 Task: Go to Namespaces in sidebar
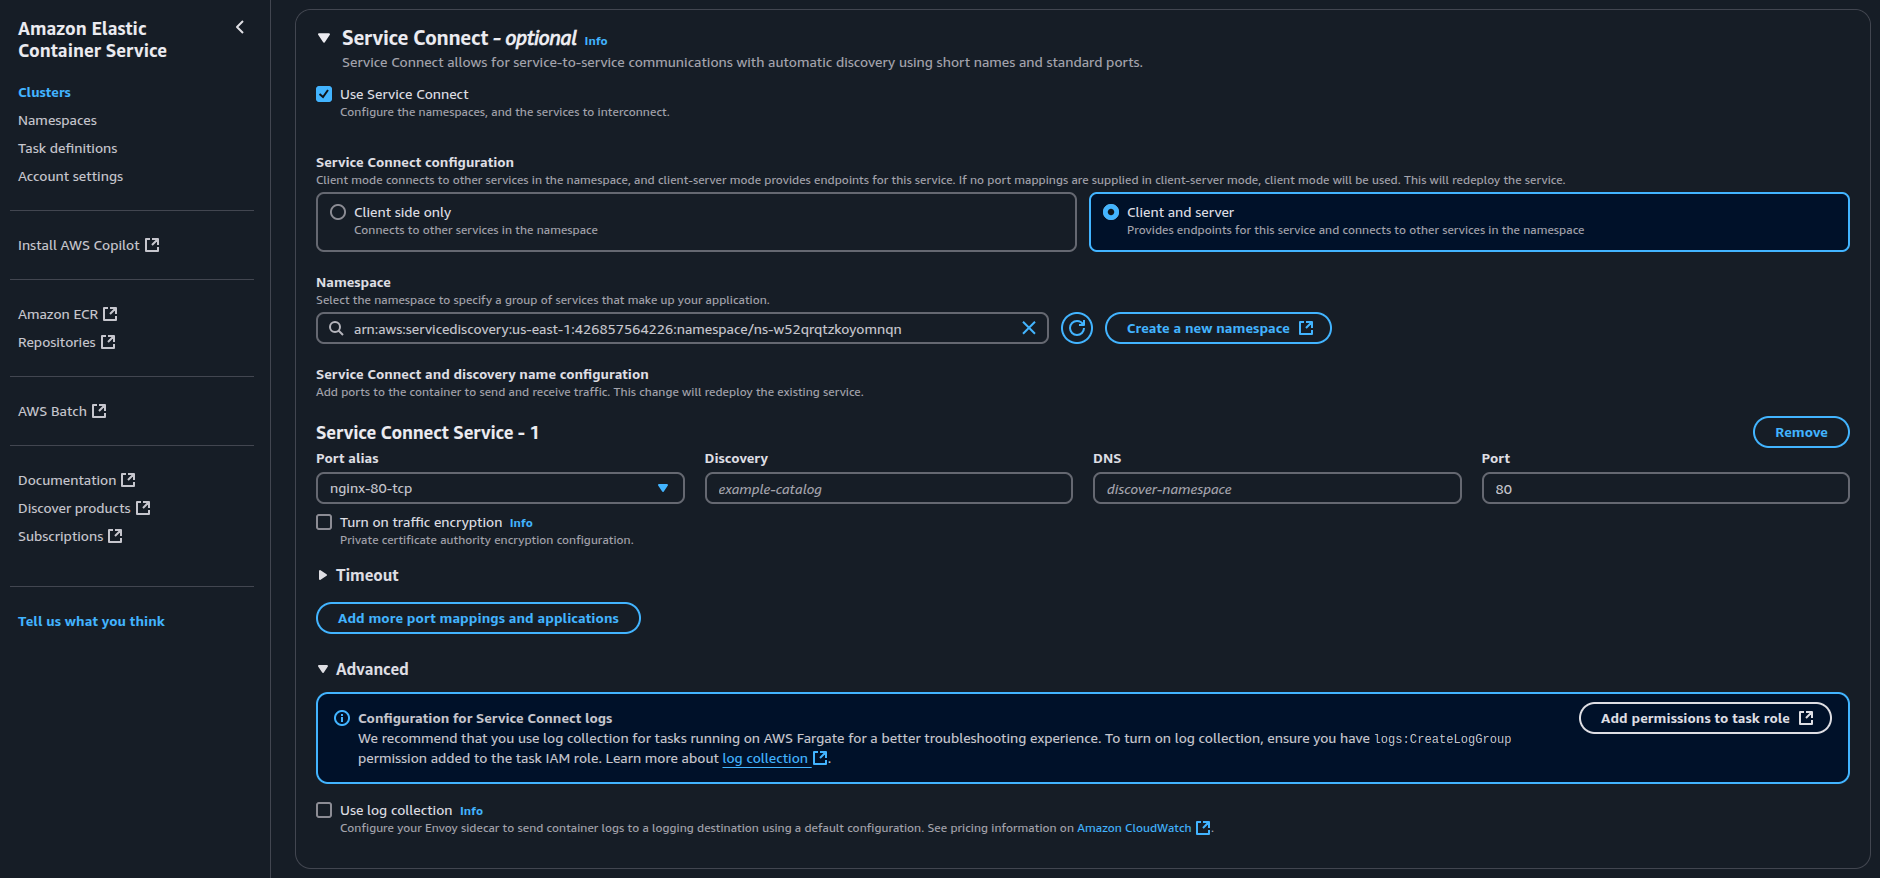57,120
